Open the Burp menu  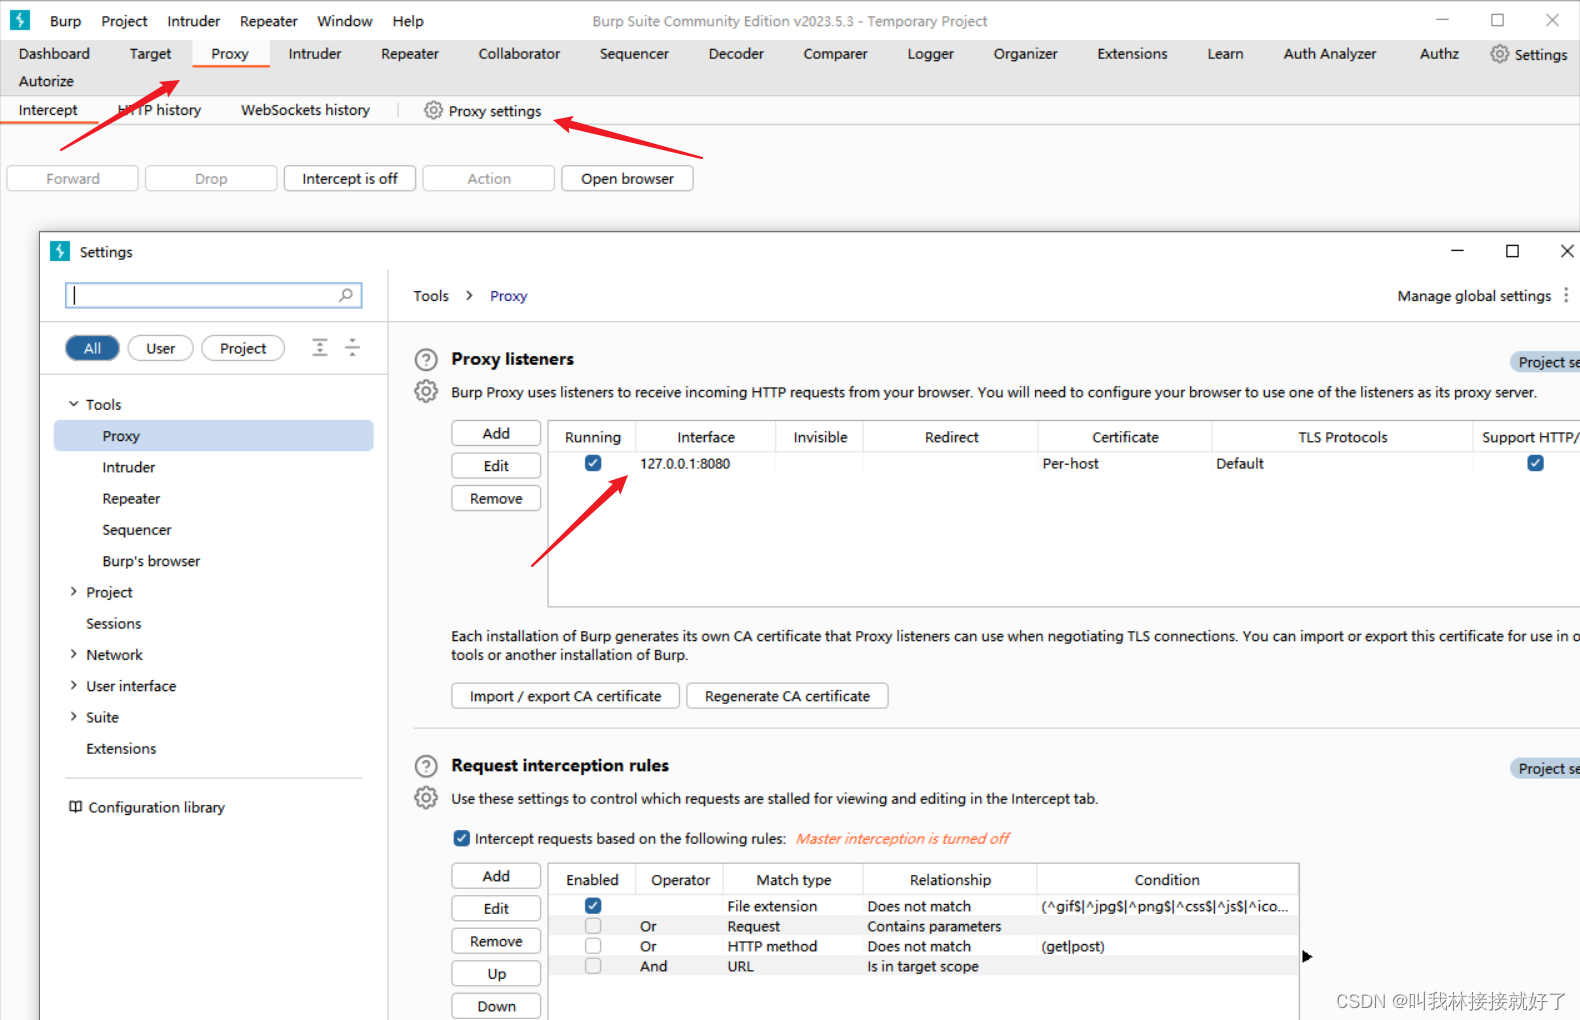65,21
